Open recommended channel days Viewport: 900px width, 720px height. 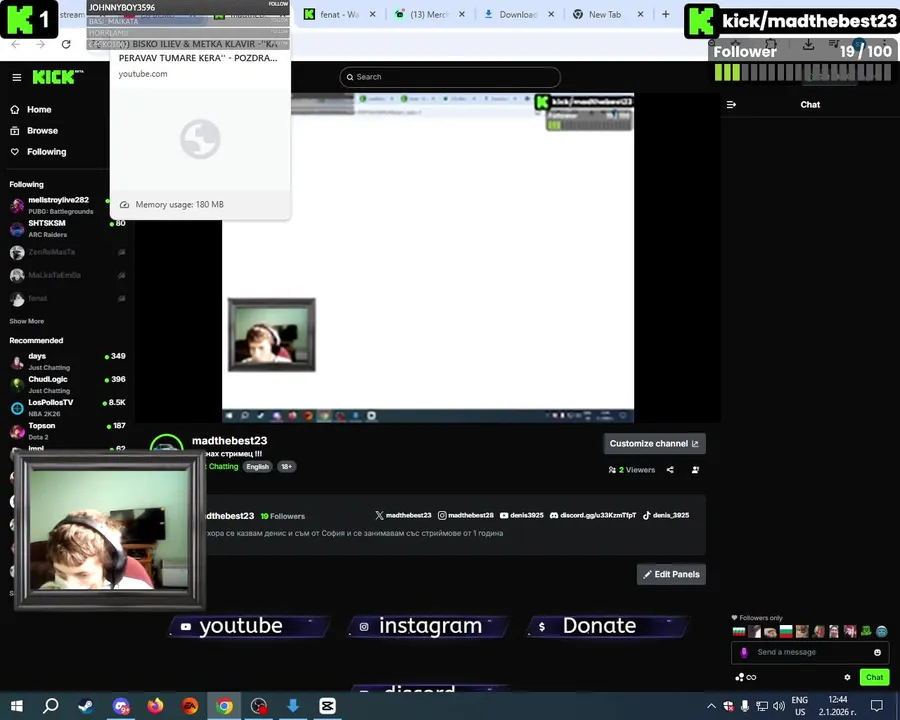coord(68,361)
